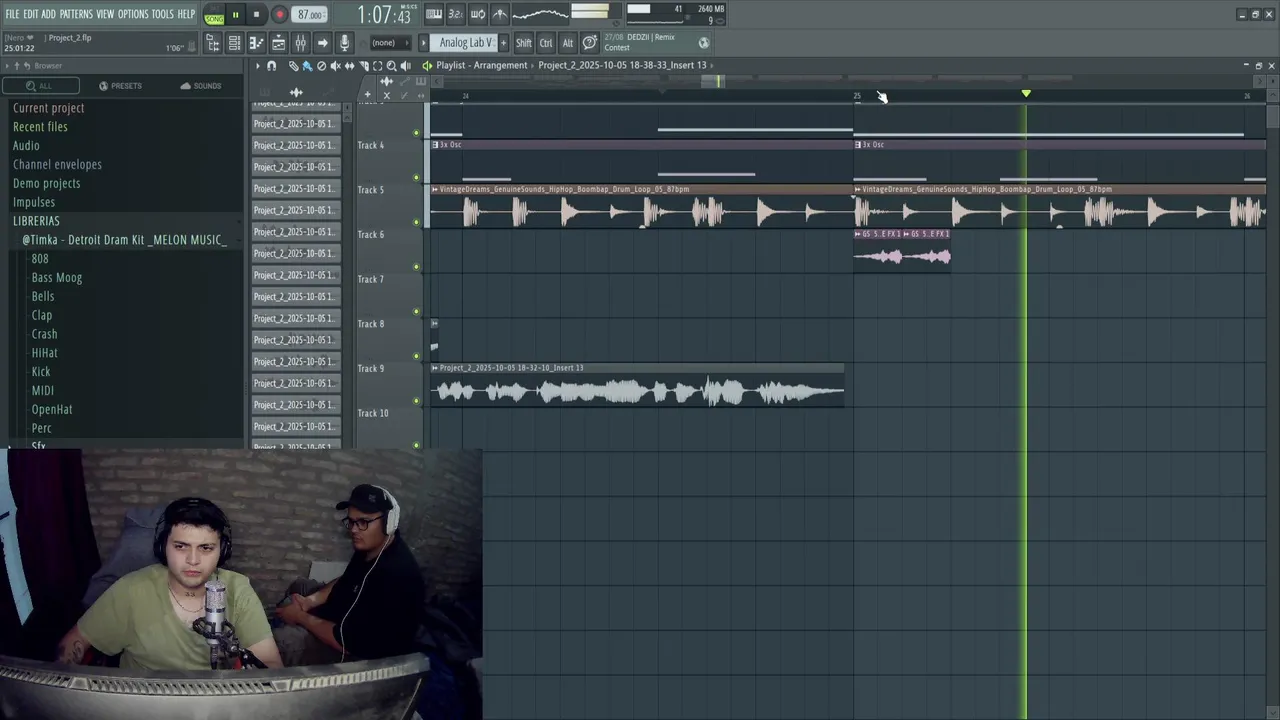1280x720 pixels.
Task: Click the X icon in playlist header
Action: (x=387, y=95)
